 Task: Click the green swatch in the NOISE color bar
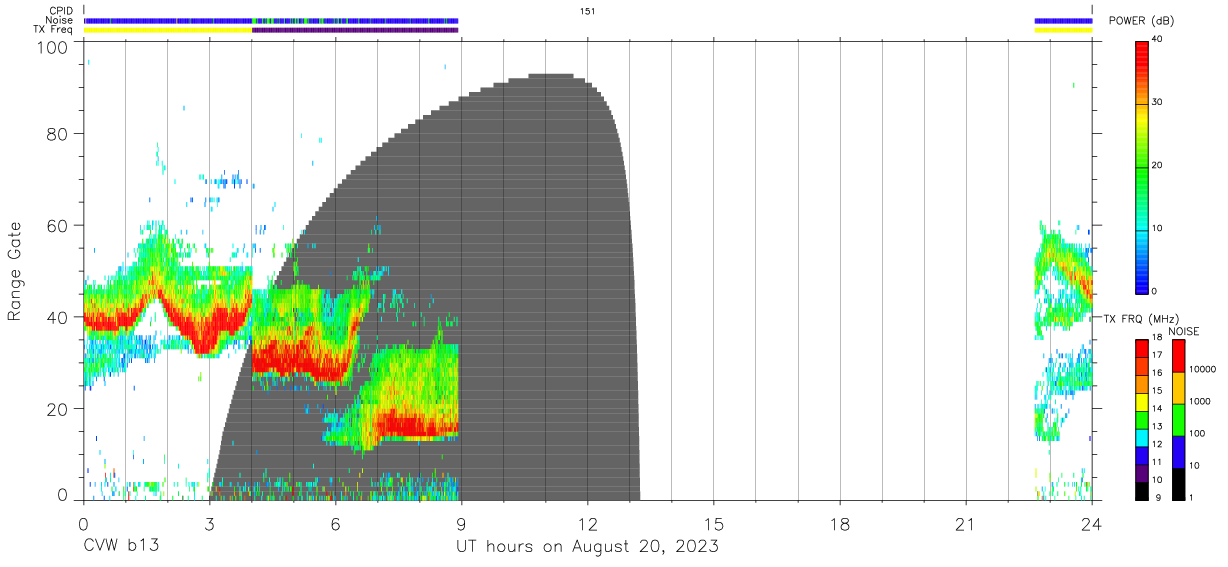pyautogui.click(x=1178, y=420)
